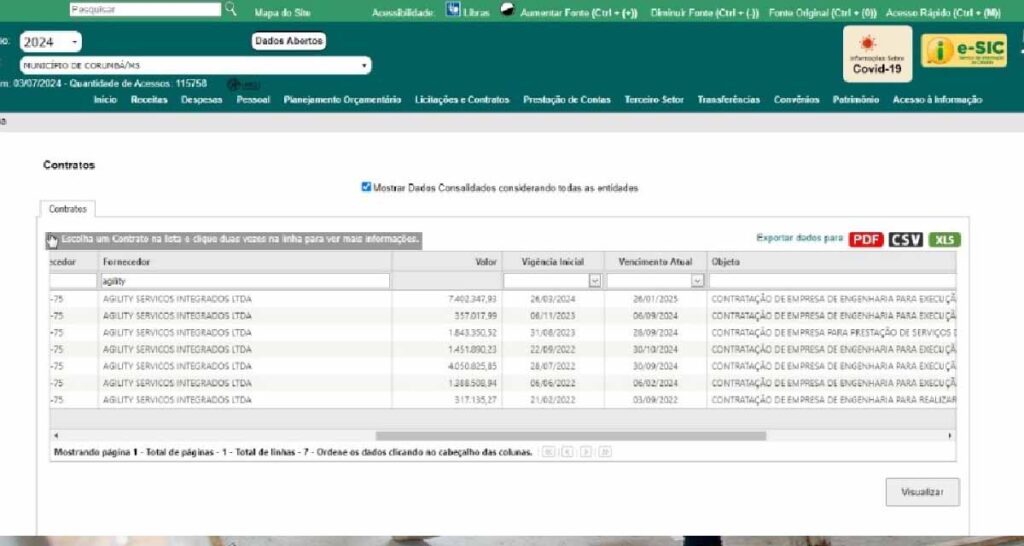This screenshot has height=546, width=1024.
Task: Select the row with value 1.288.508,94
Action: [503, 383]
